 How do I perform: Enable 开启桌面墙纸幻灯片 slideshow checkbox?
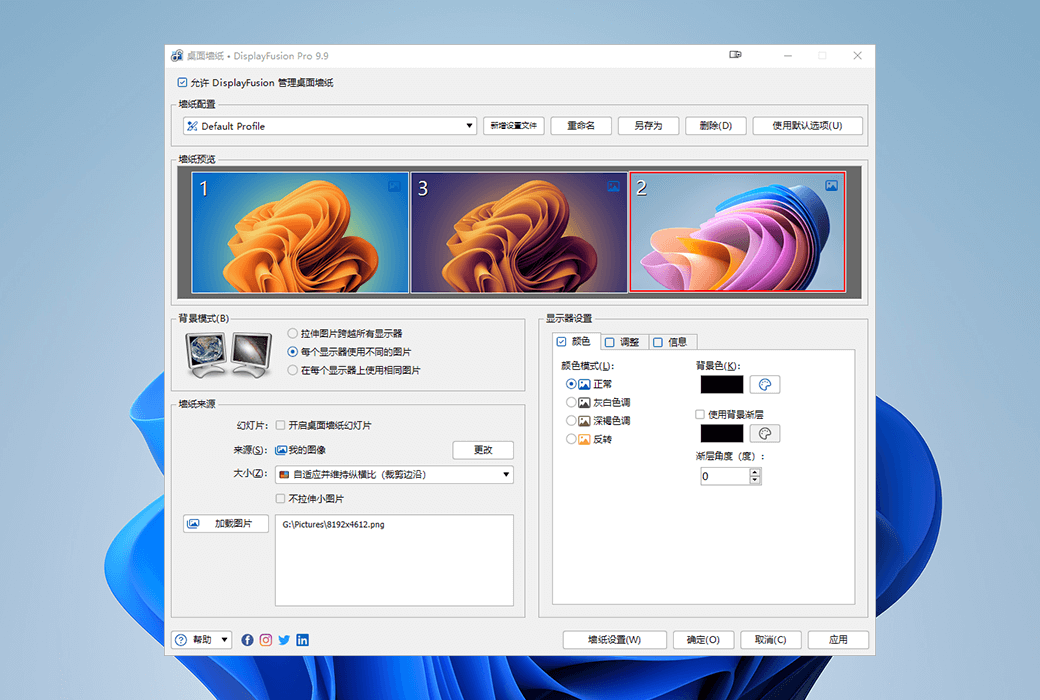point(278,427)
